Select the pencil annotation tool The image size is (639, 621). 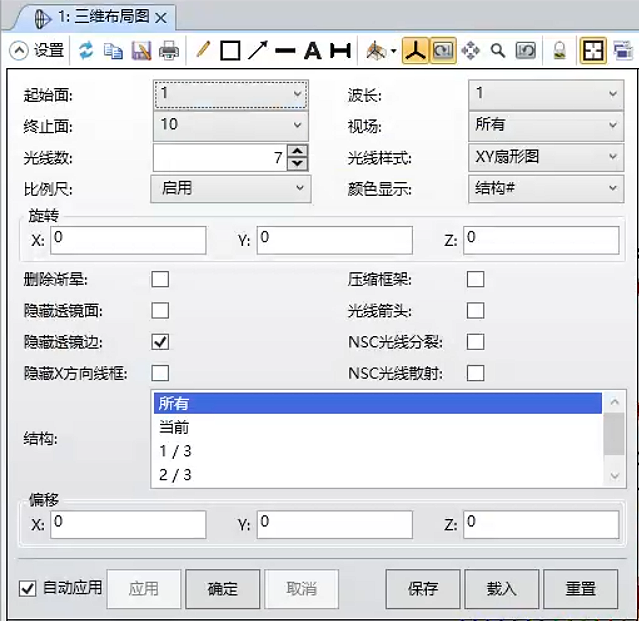pyautogui.click(x=203, y=50)
